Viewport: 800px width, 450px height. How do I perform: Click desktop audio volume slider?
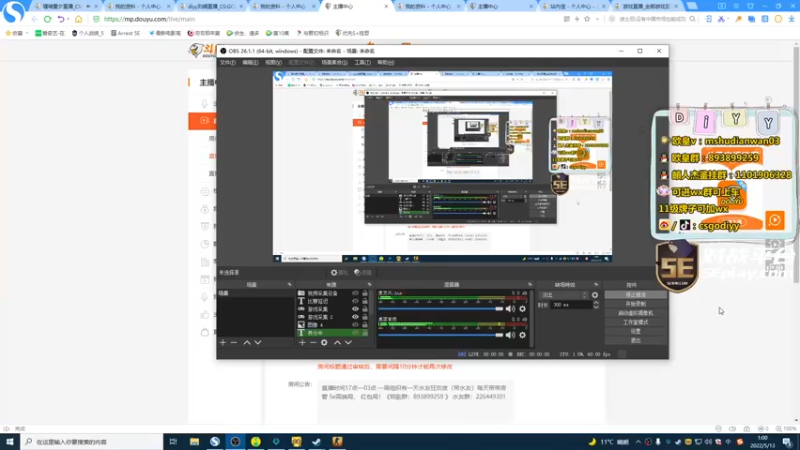coord(441,335)
